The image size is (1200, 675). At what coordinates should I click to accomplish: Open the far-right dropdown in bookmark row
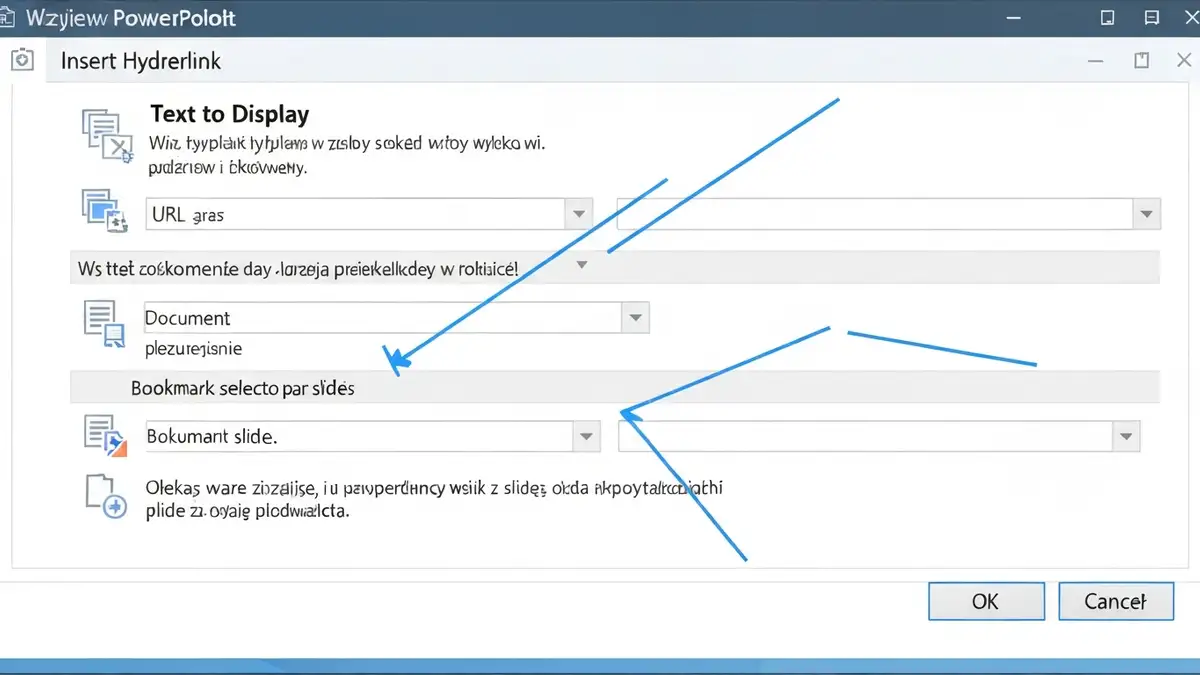tap(1127, 437)
